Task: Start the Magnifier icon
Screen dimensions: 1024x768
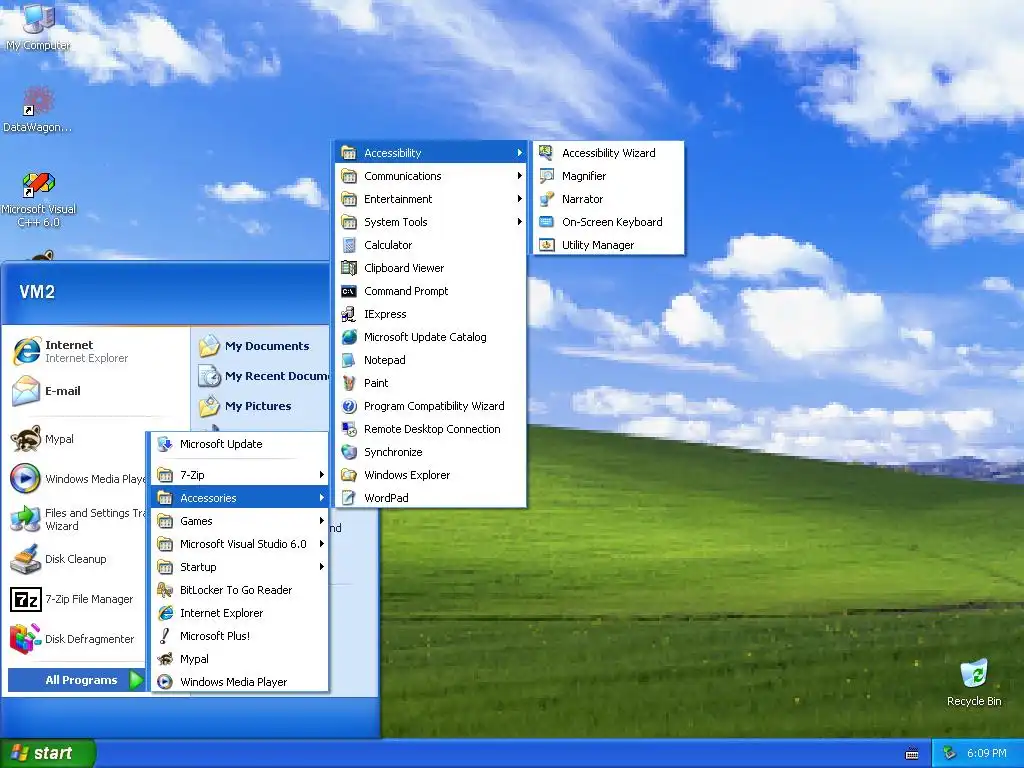Action: (x=547, y=176)
